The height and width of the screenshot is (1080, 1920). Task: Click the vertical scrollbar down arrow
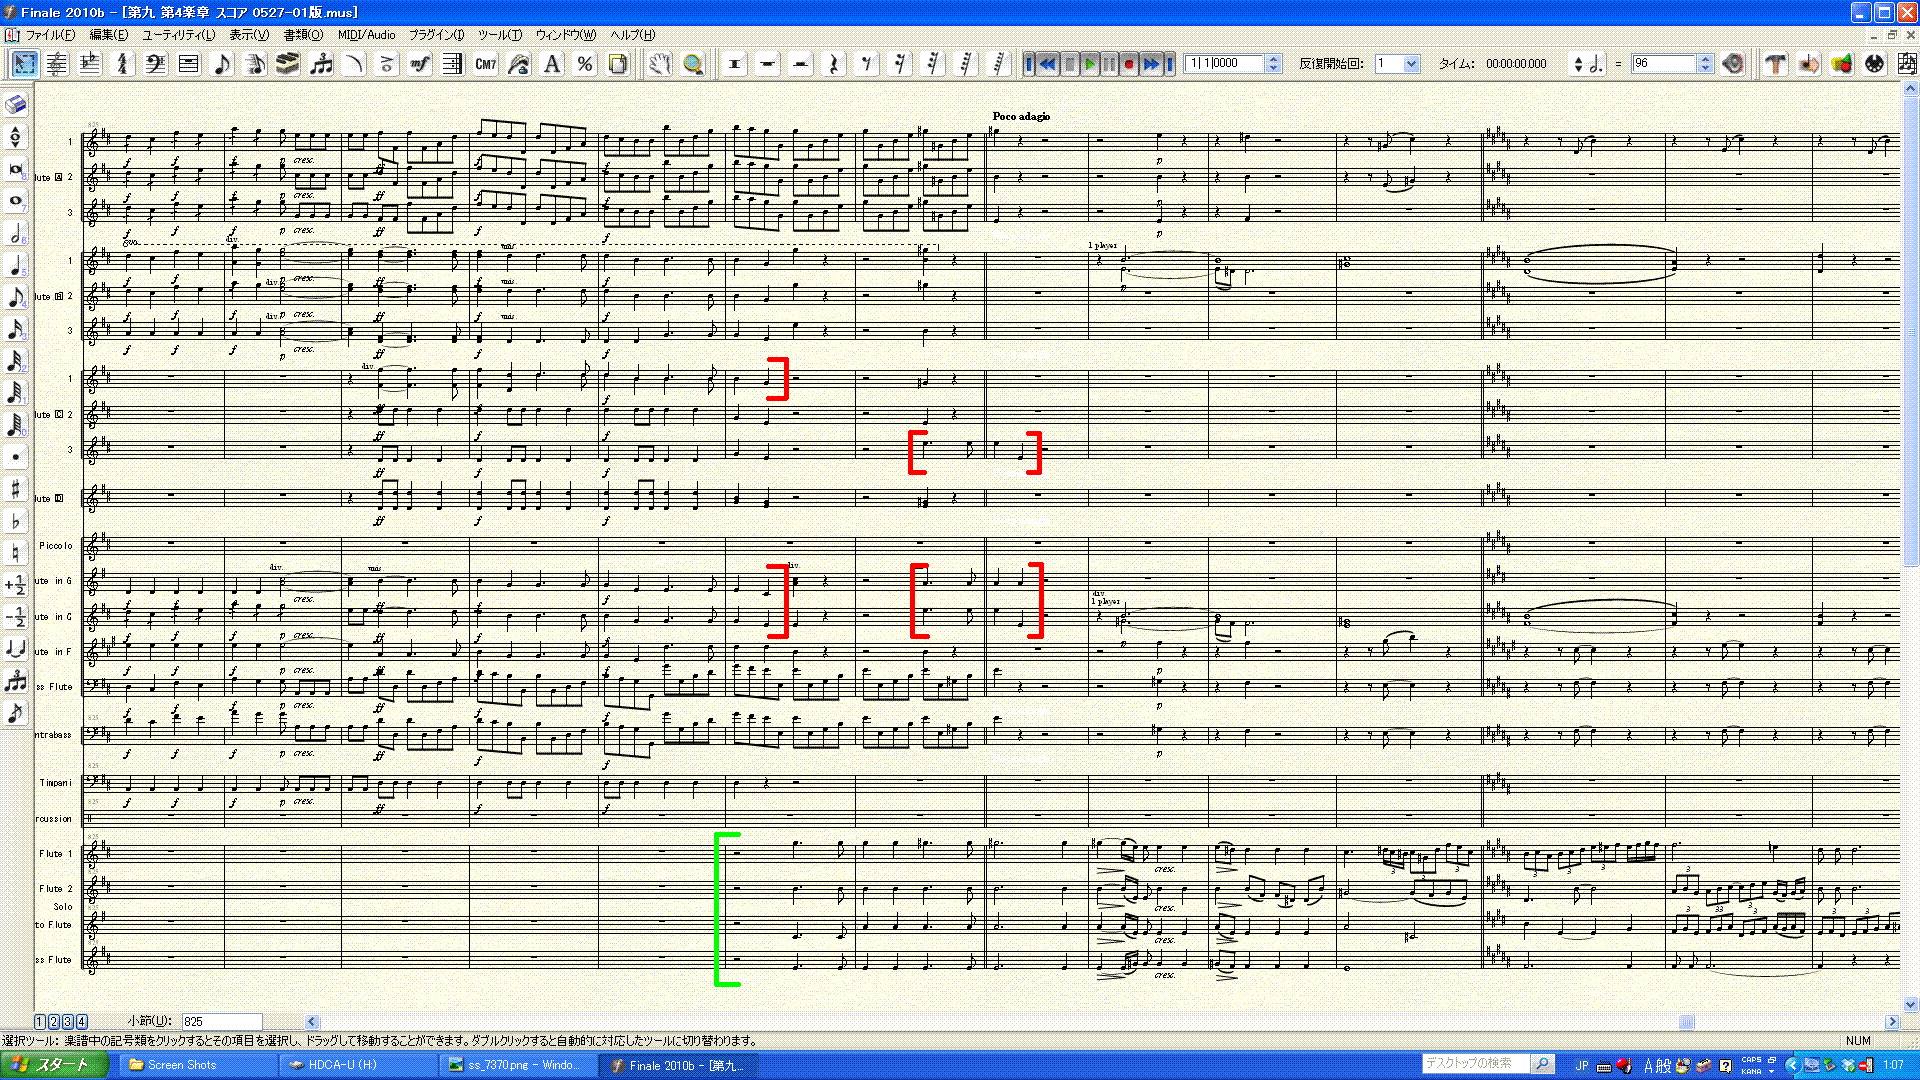pyautogui.click(x=1910, y=1004)
